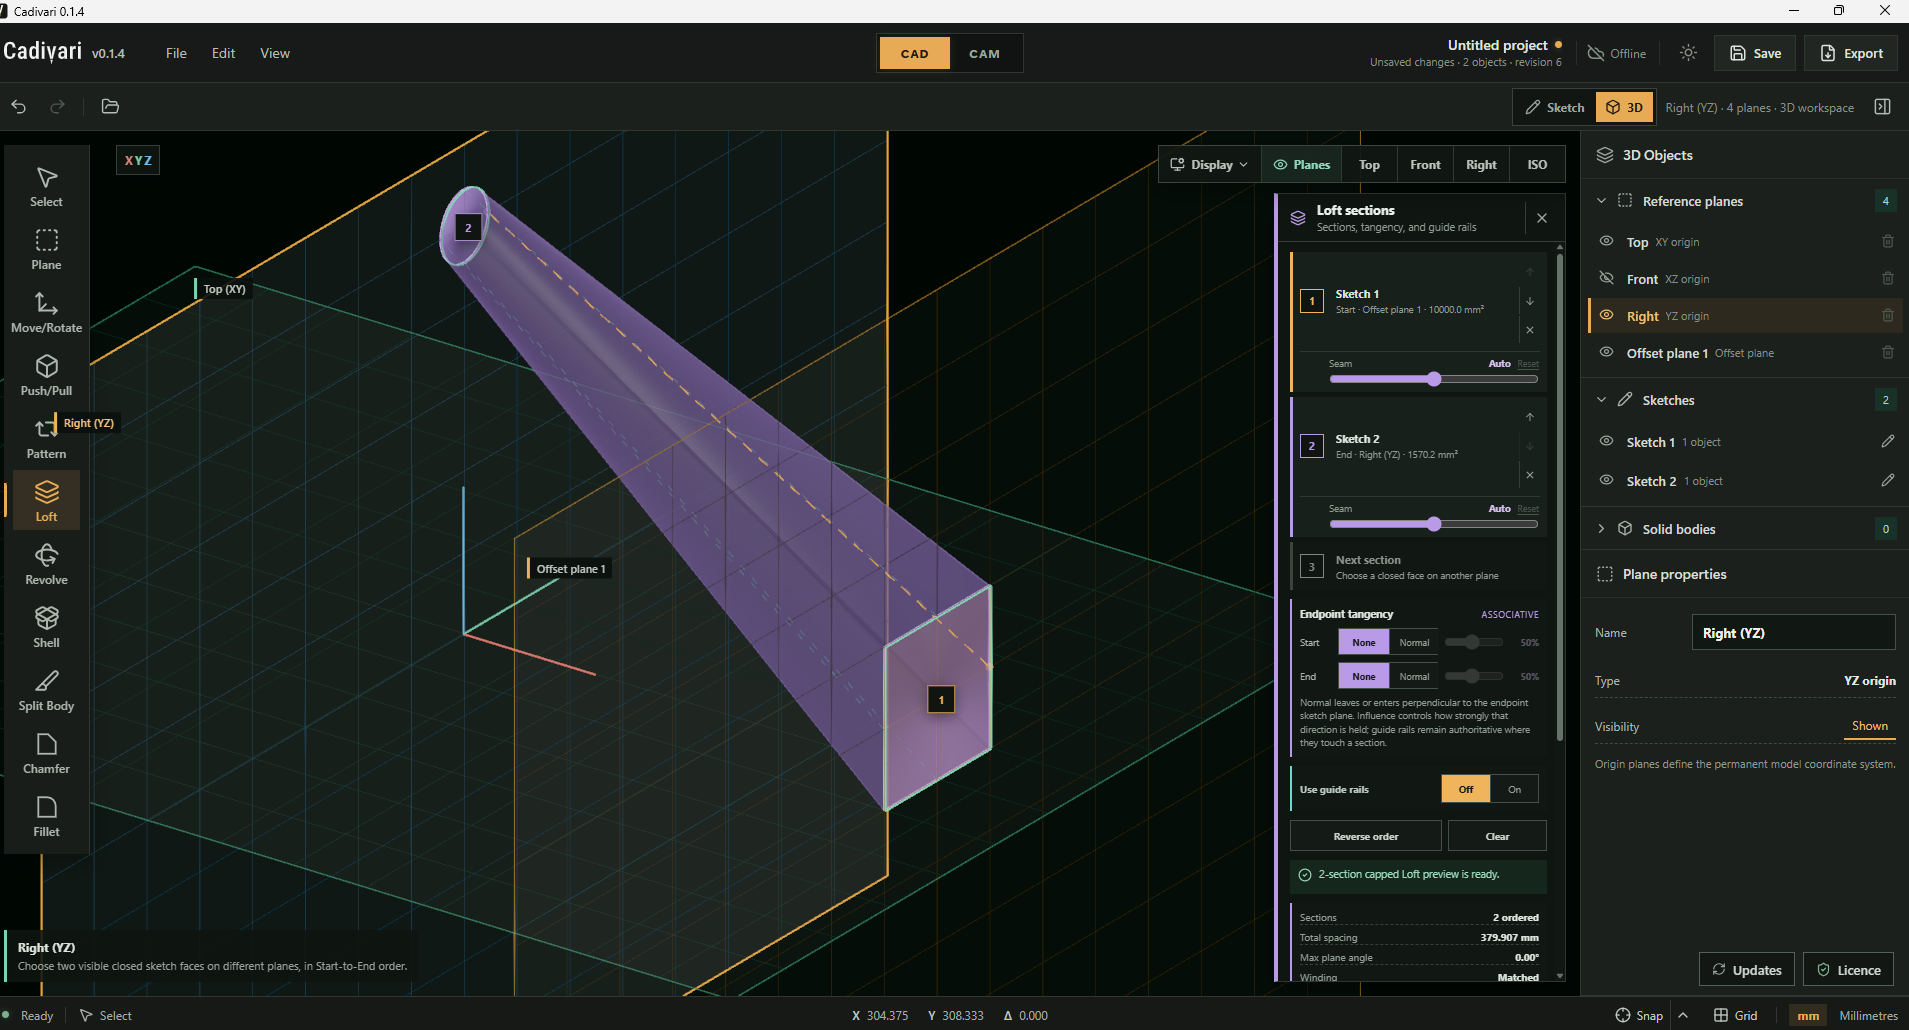Screen dimensions: 1909x1030
Task: Edit Sketch 2 with pencil icon
Action: [1887, 480]
